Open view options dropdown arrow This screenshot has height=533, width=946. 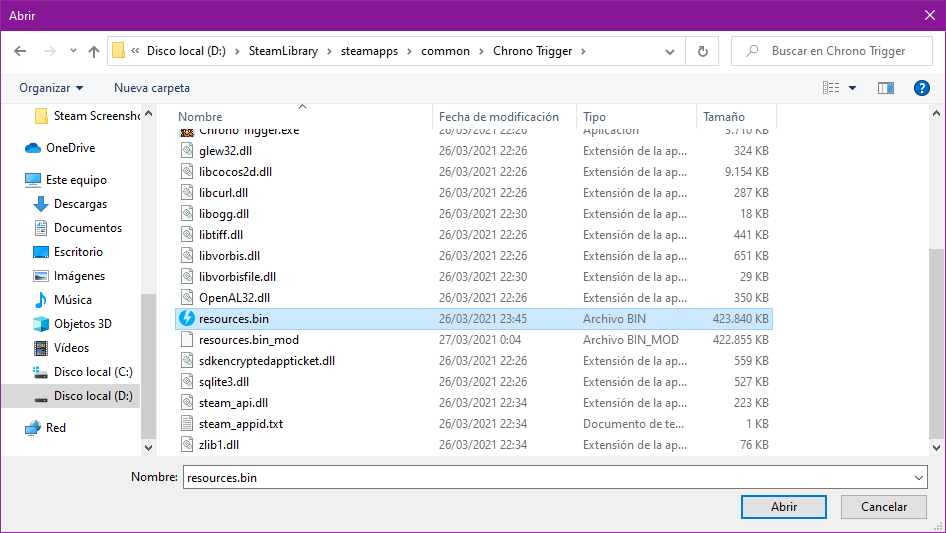[852, 88]
